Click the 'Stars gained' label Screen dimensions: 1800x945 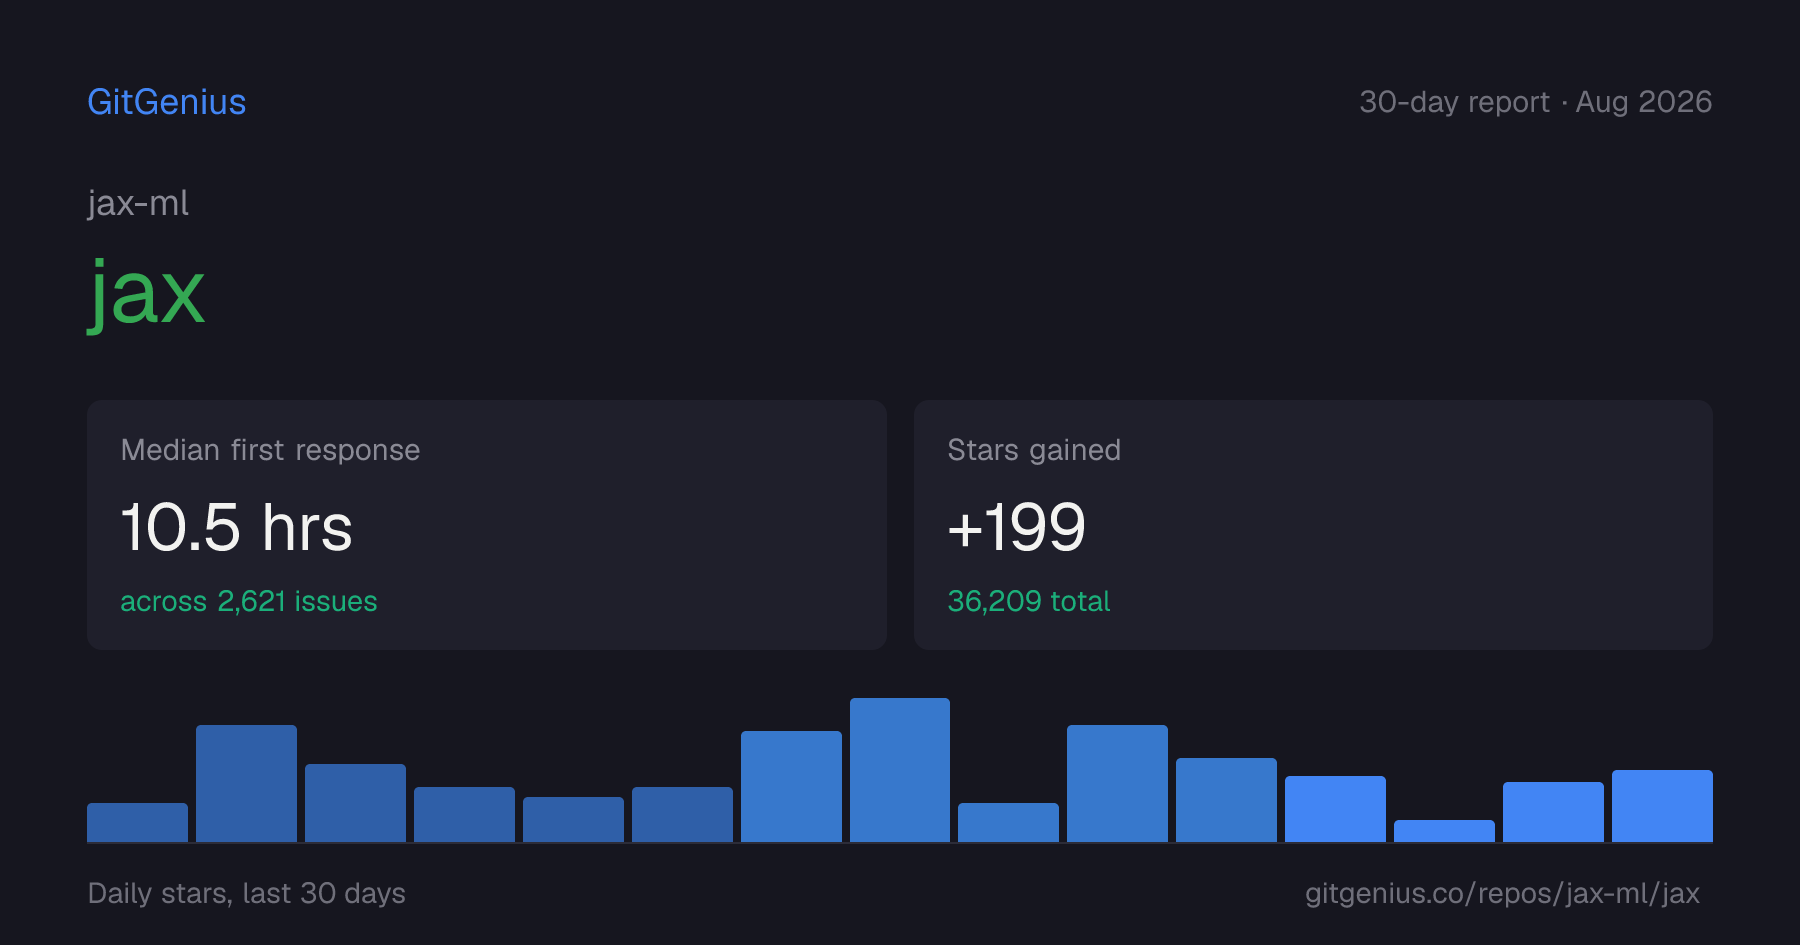[1034, 450]
